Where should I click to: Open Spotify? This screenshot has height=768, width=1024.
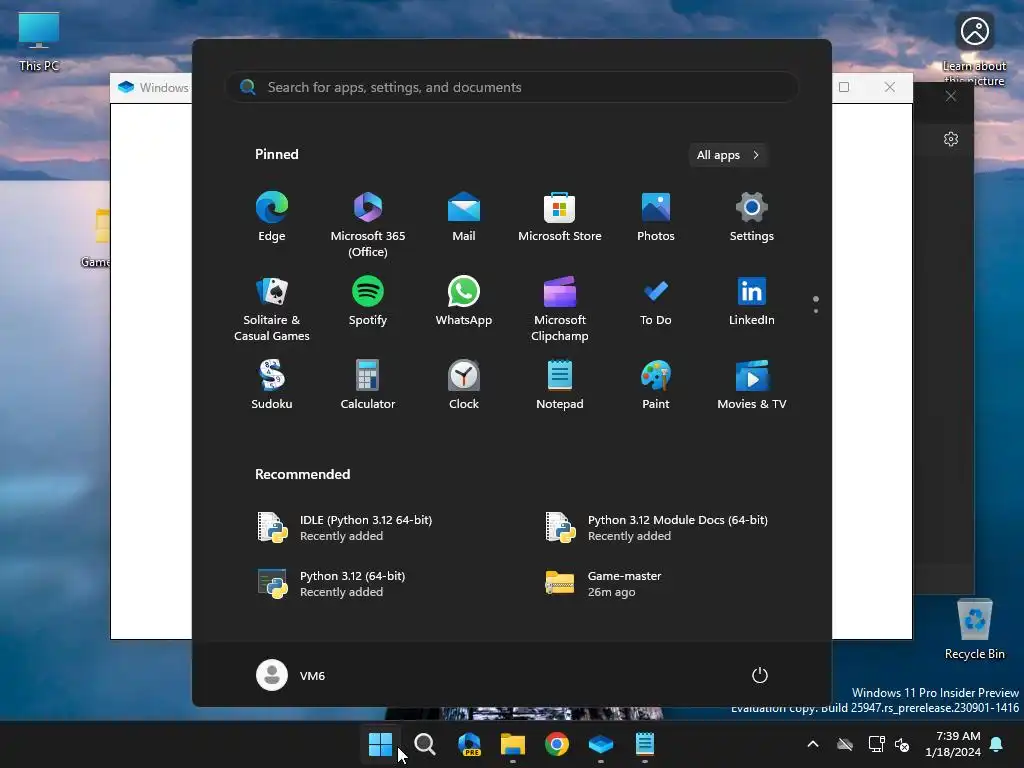(x=368, y=301)
